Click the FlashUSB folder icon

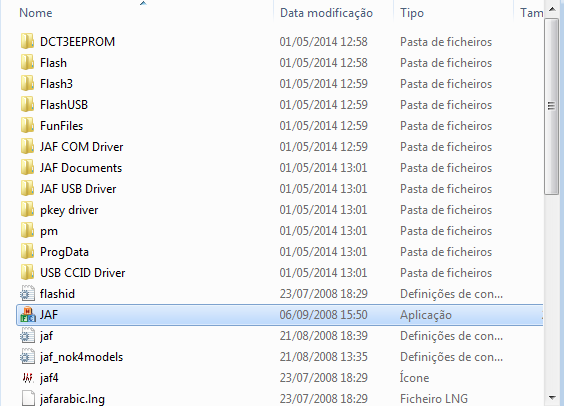27,105
